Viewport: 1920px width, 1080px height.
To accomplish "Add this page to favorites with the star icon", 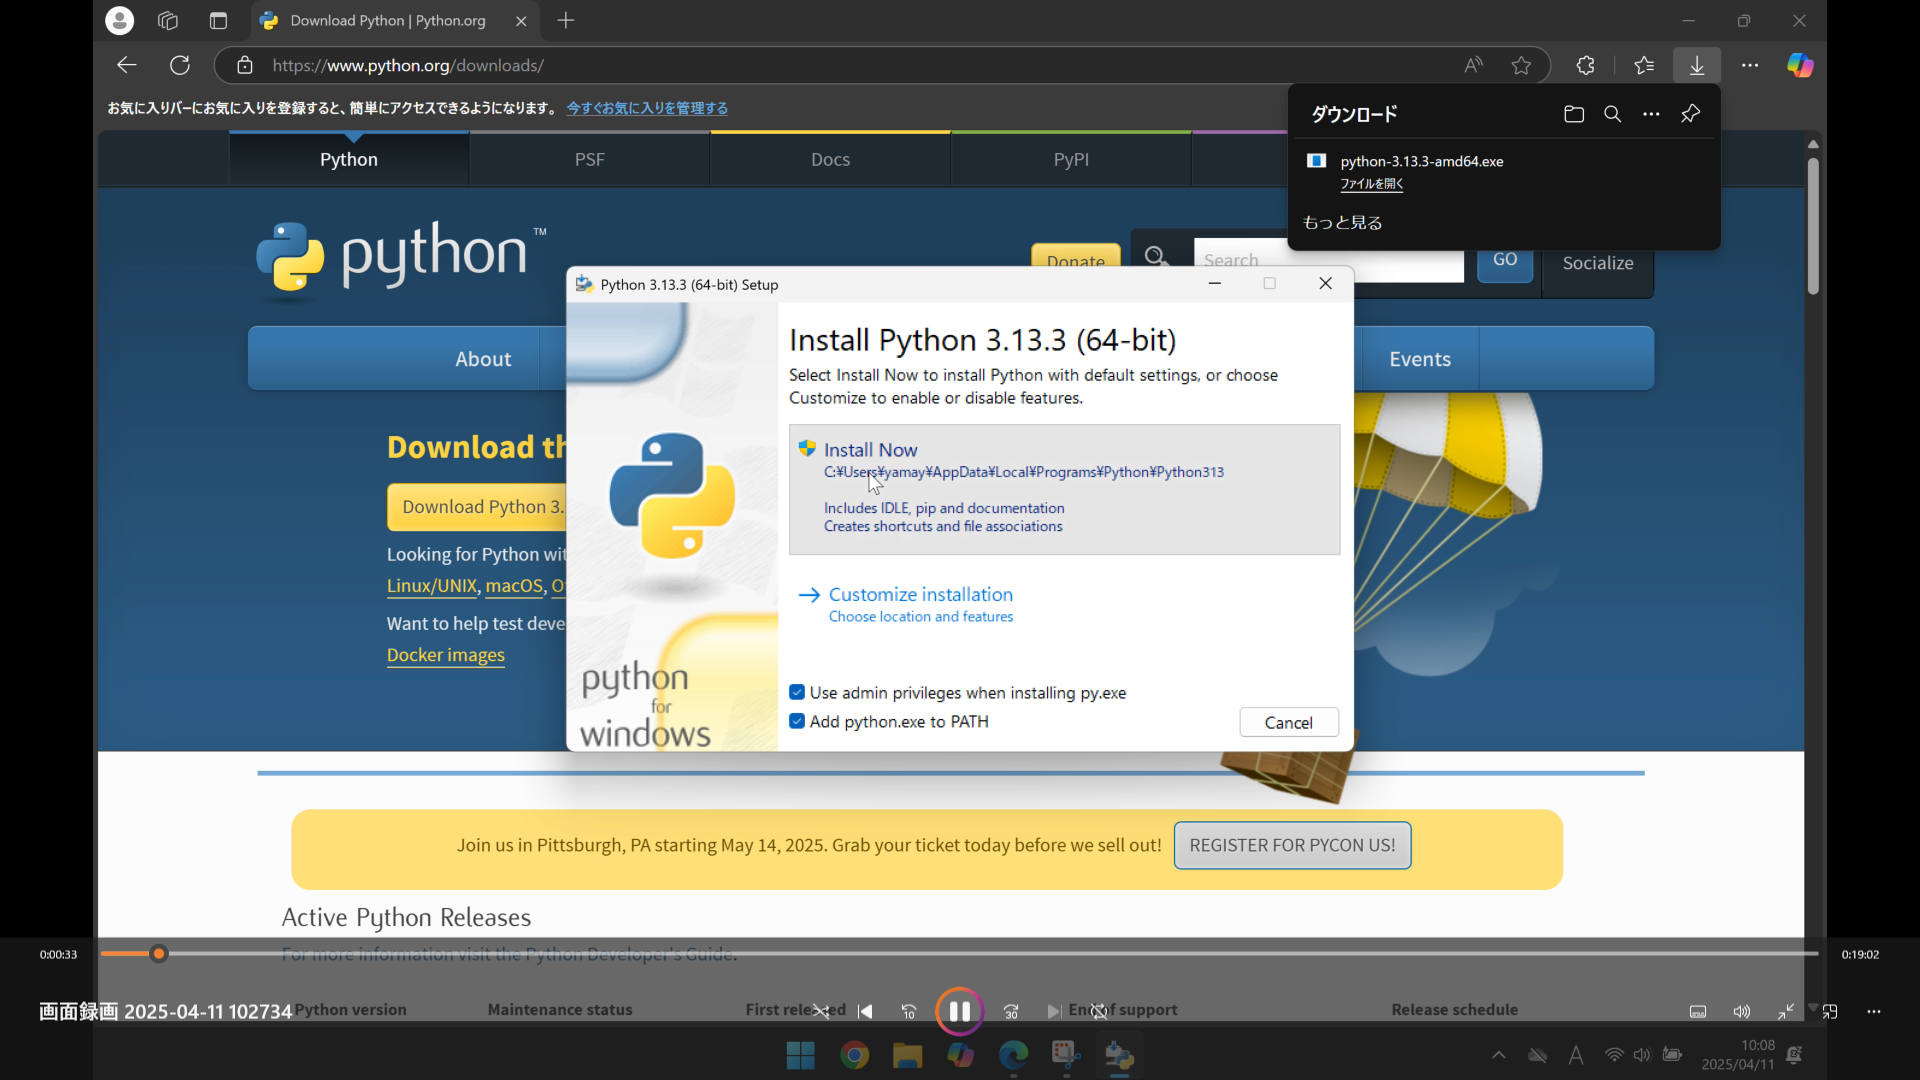I will [1521, 65].
